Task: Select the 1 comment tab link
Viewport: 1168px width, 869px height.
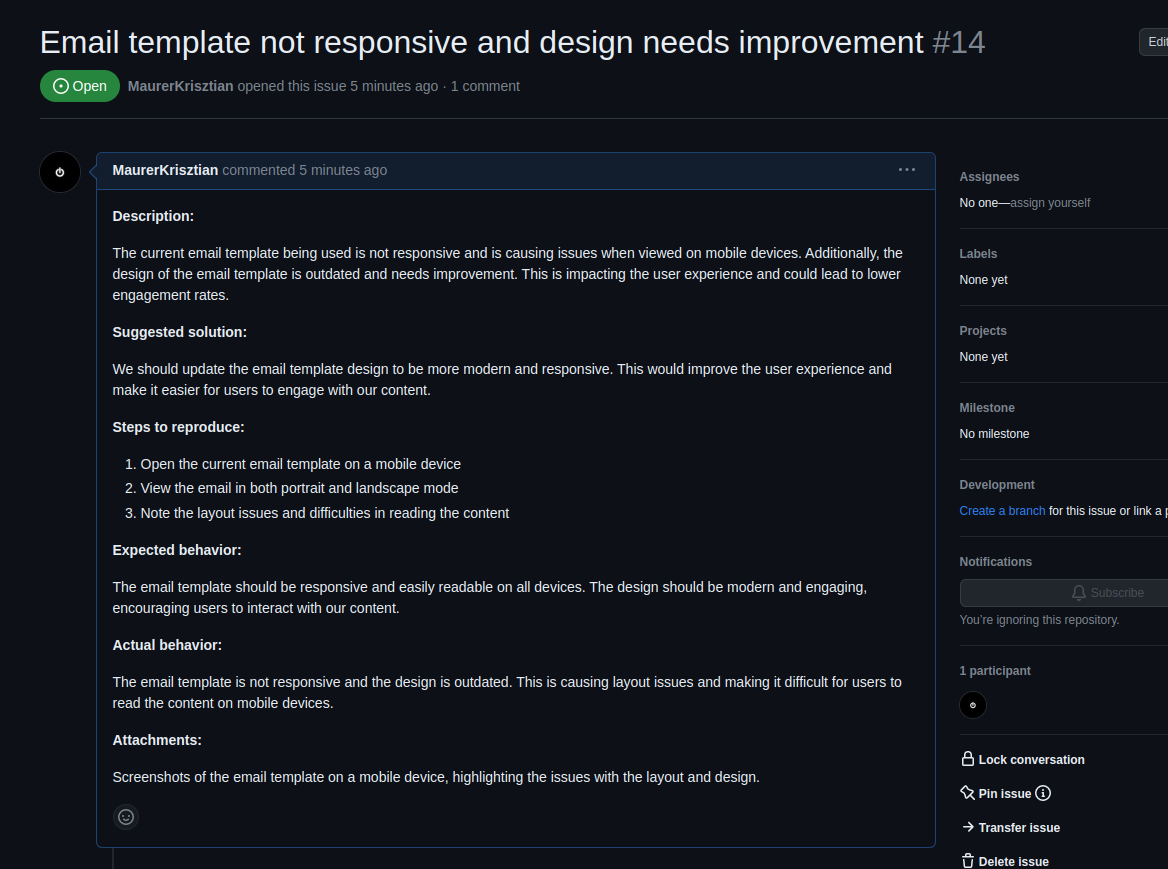Action: point(484,86)
